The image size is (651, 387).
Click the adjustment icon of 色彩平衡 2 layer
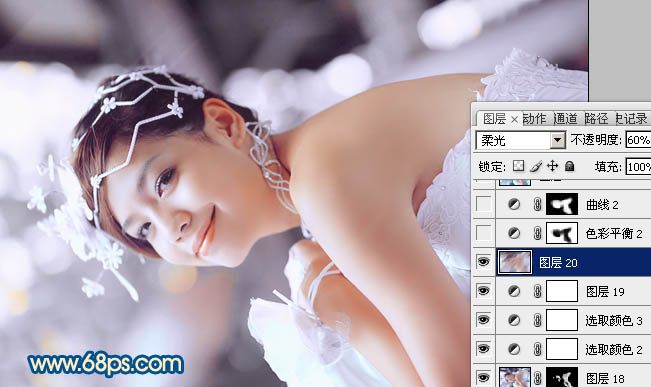click(x=514, y=233)
